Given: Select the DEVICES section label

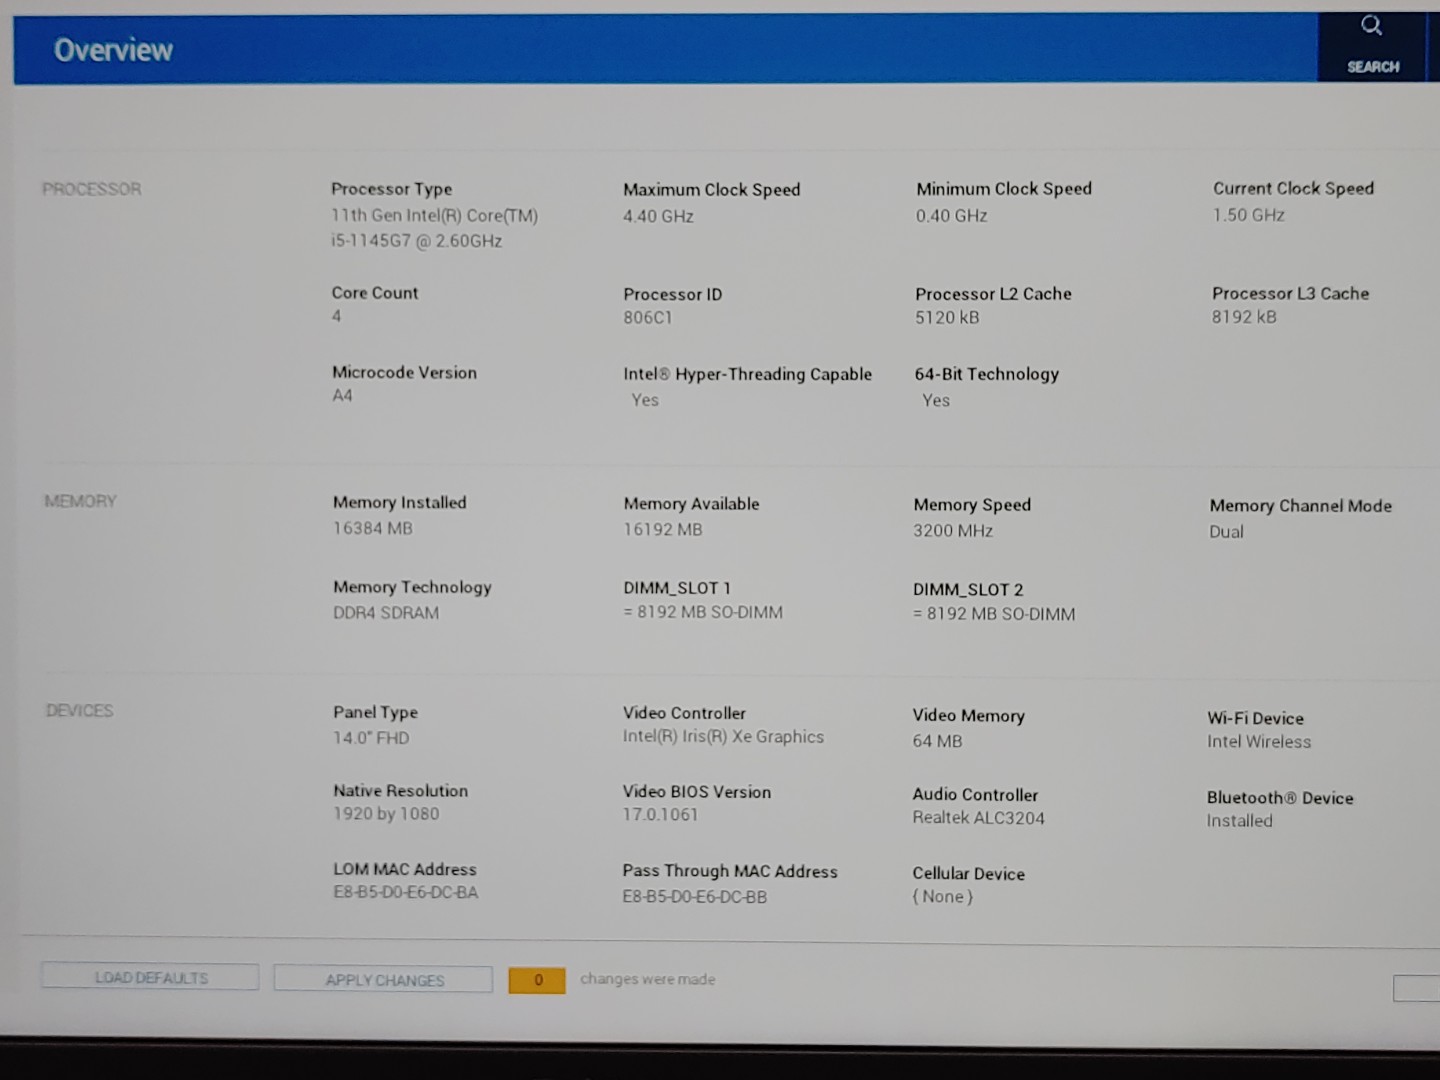Looking at the screenshot, I should [79, 711].
